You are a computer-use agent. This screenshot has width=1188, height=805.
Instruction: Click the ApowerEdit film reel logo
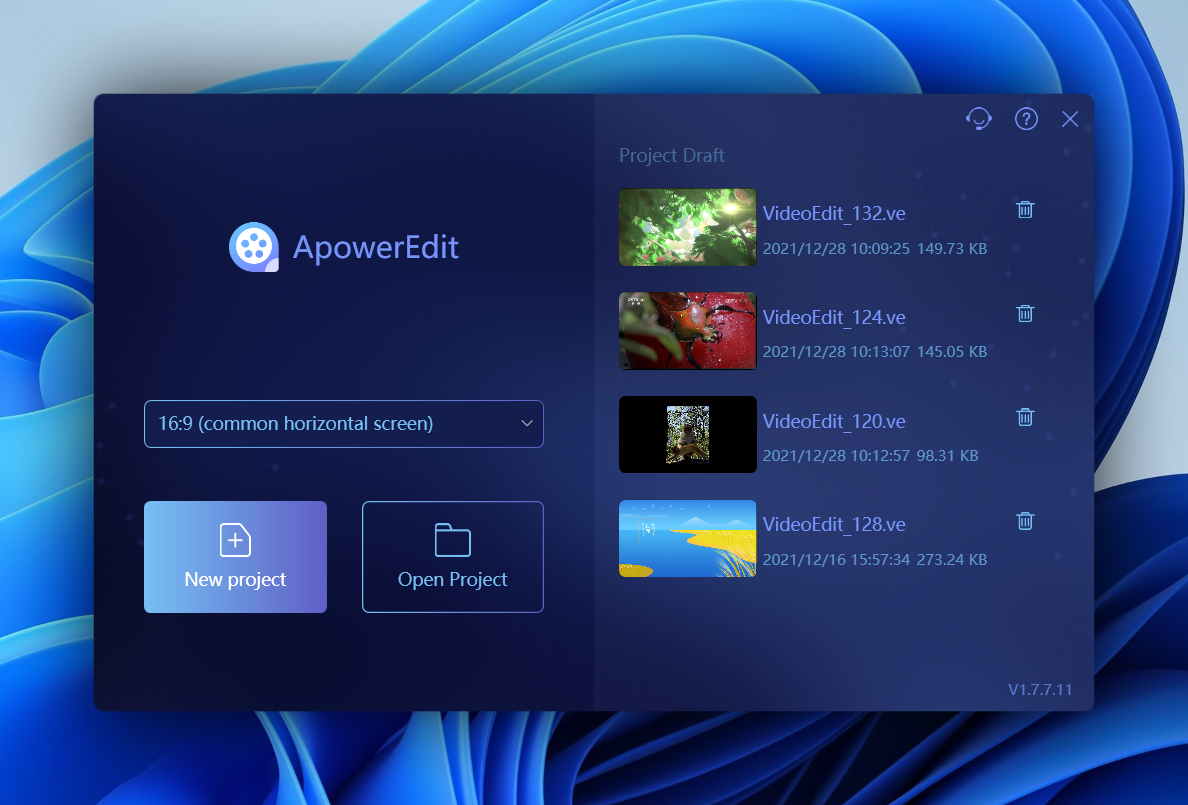tap(254, 246)
